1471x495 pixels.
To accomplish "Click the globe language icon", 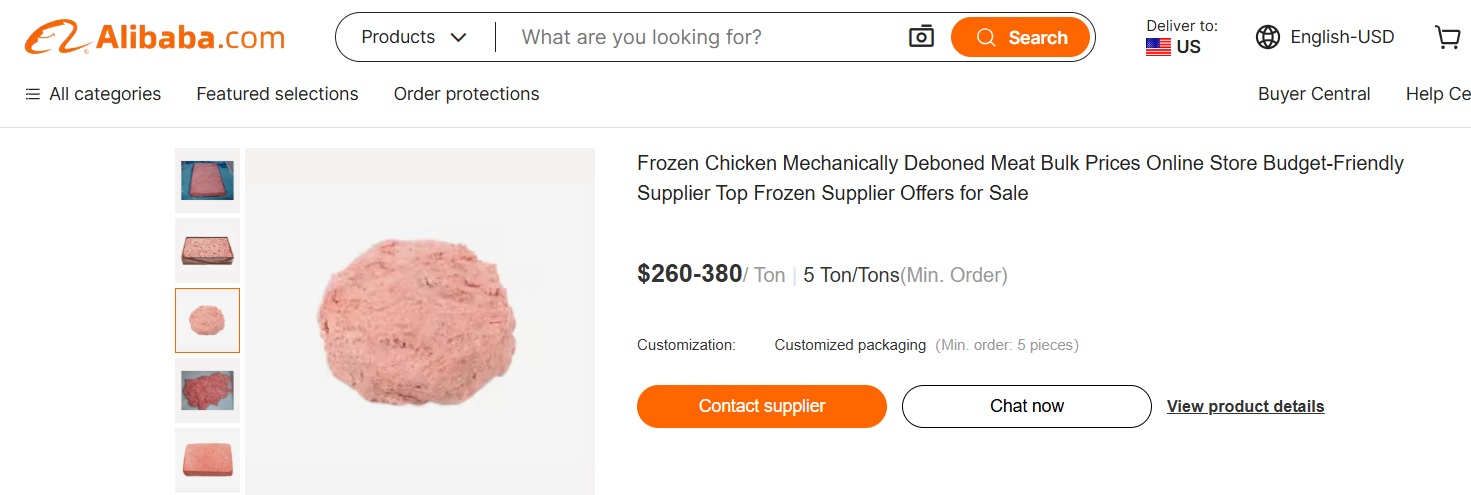I will click(x=1267, y=38).
